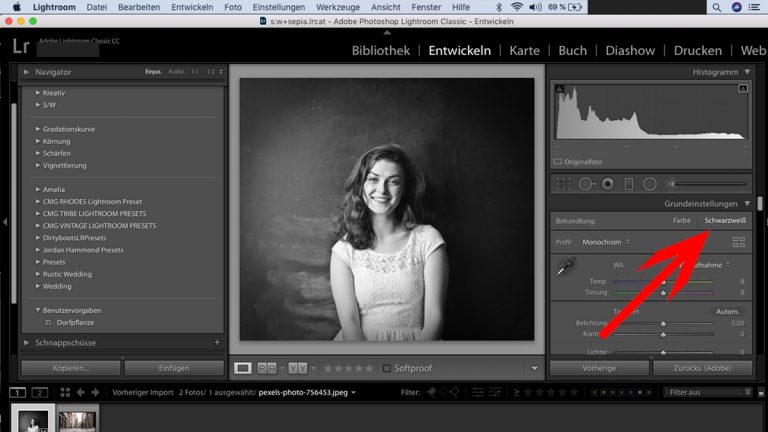
Task: Select the second filmstrip thumbnail
Action: tap(77, 421)
